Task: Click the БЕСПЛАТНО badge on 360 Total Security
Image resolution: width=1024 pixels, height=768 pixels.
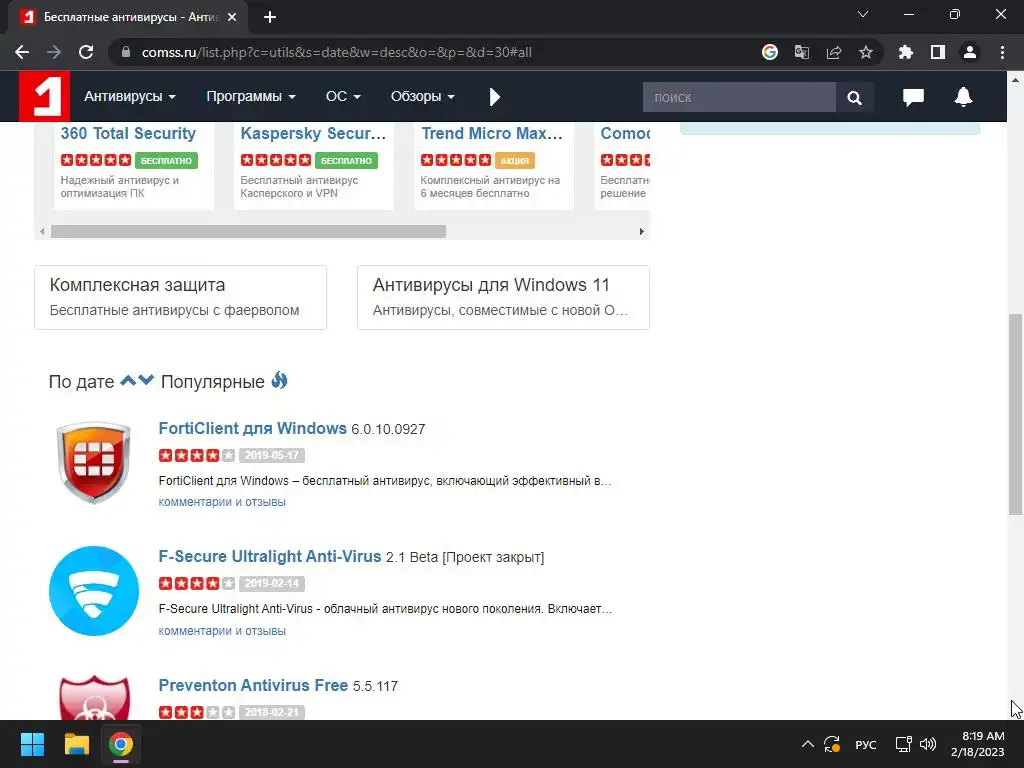Action: (167, 161)
